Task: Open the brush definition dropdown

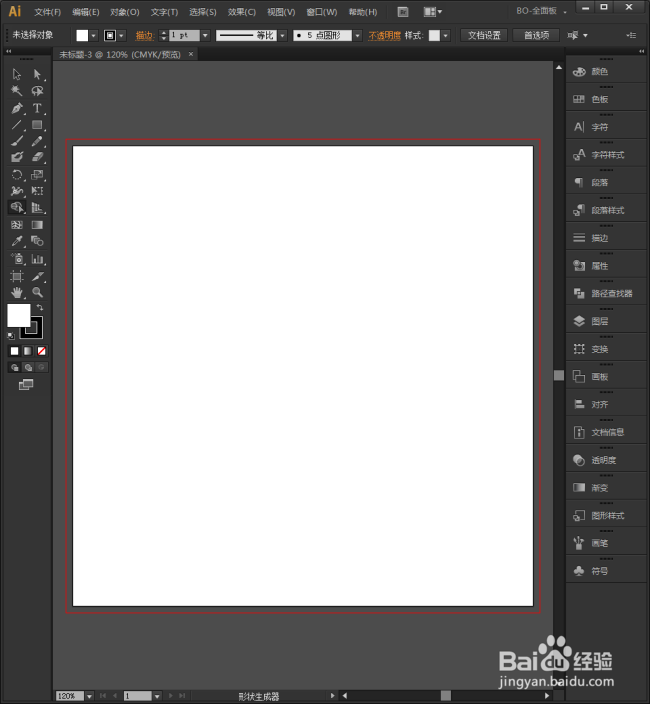Action: tap(357, 35)
